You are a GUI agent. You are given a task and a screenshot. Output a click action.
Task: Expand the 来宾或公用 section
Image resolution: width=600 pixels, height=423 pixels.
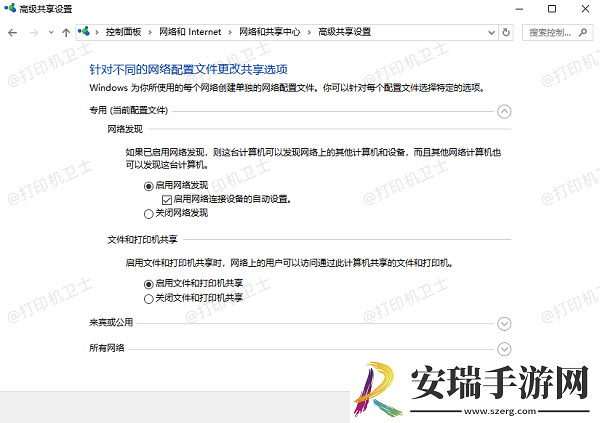pos(504,323)
